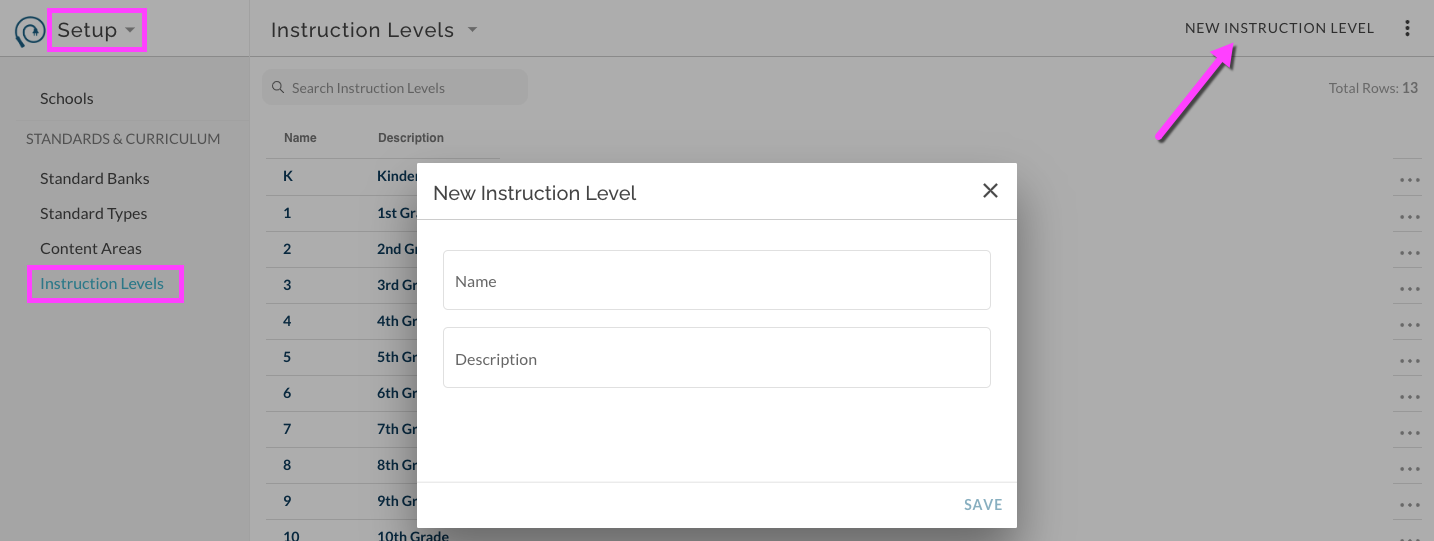
Task: Click the name cell 6
Action: (287, 393)
